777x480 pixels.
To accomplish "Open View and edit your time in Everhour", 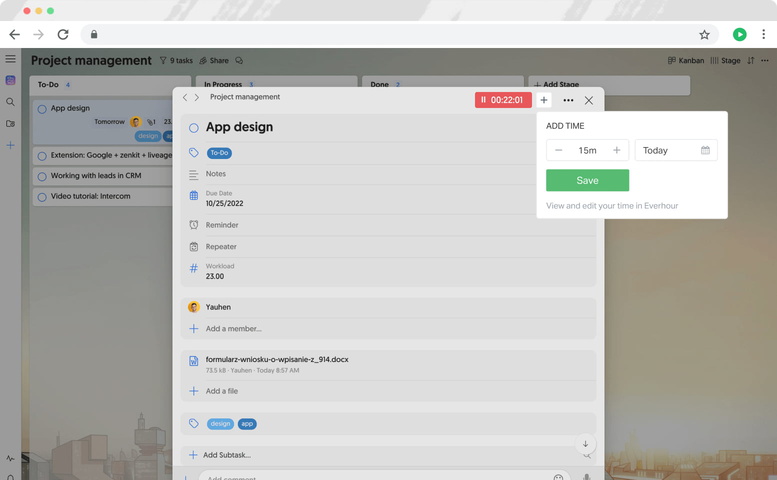I will (x=612, y=206).
